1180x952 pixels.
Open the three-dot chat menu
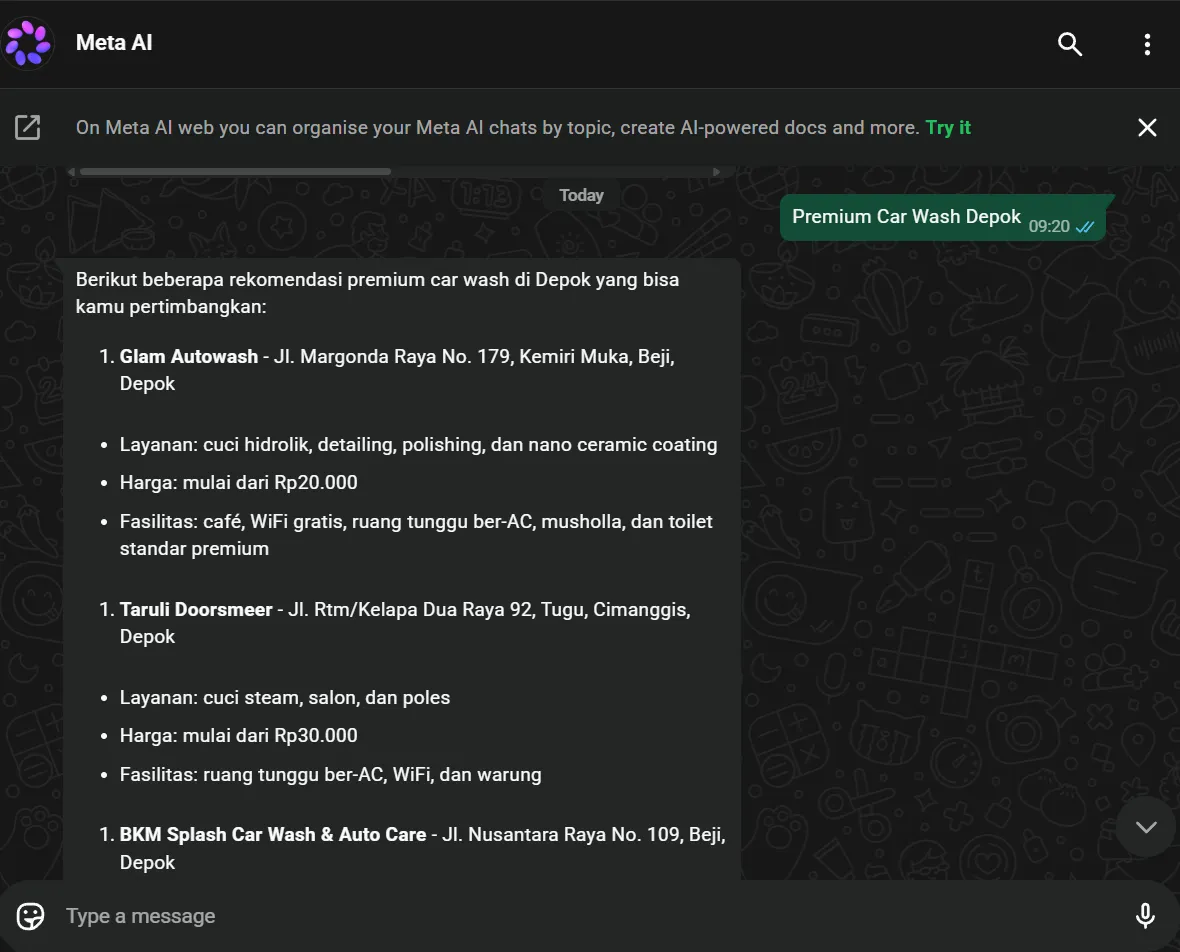pos(1147,44)
